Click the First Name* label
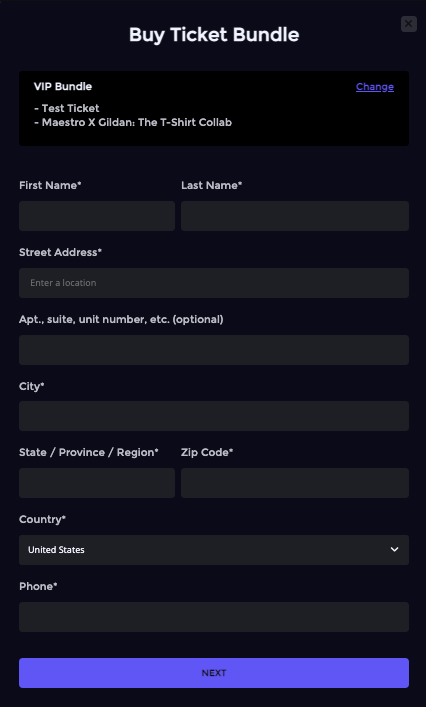This screenshot has height=707, width=426. click(x=50, y=185)
